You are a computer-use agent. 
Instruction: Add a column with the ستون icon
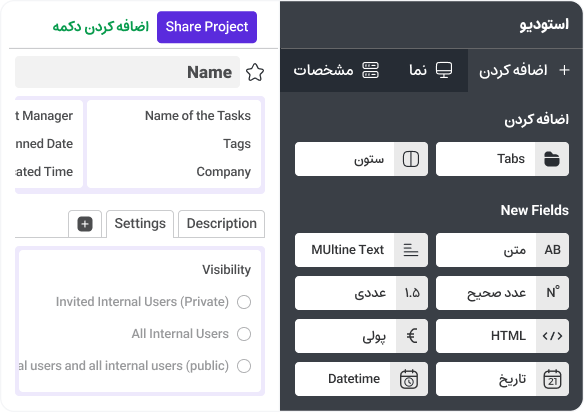[411, 159]
